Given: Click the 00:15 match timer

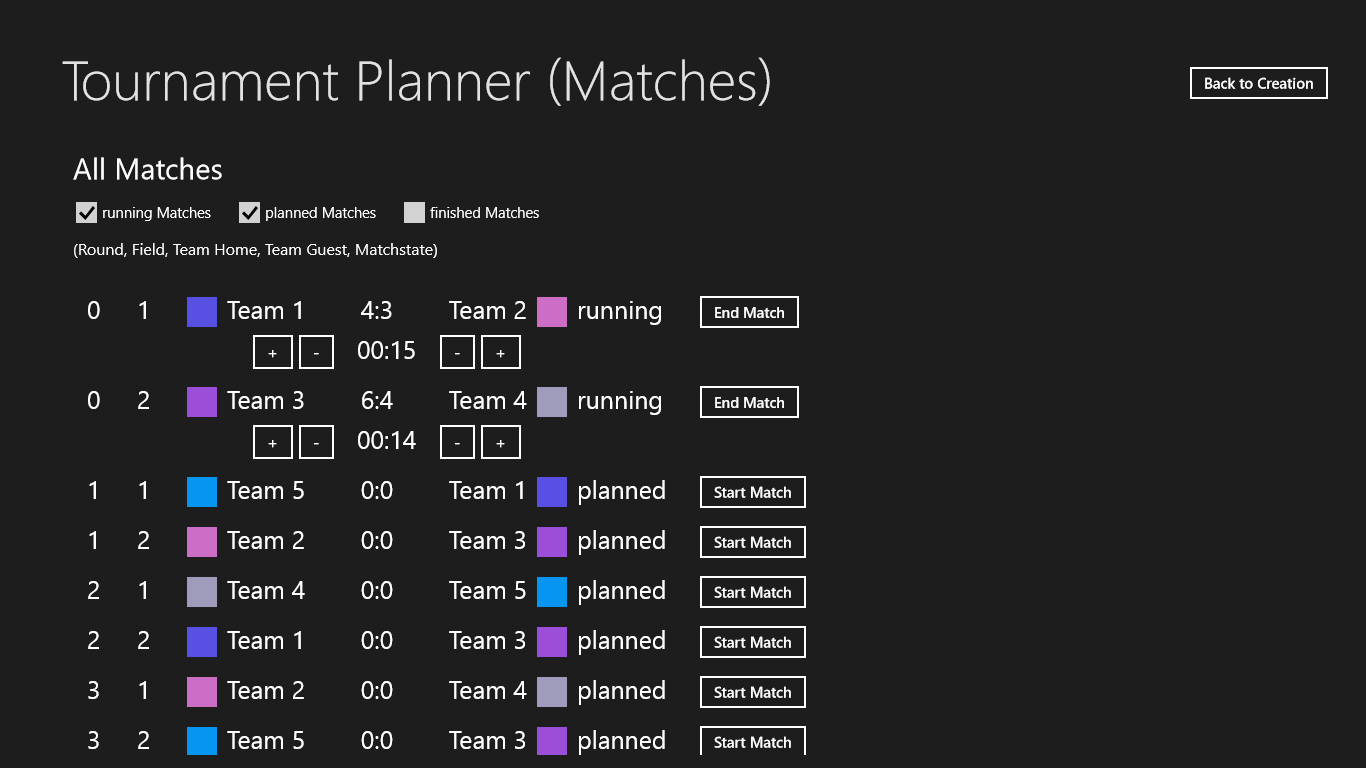Looking at the screenshot, I should (x=386, y=352).
